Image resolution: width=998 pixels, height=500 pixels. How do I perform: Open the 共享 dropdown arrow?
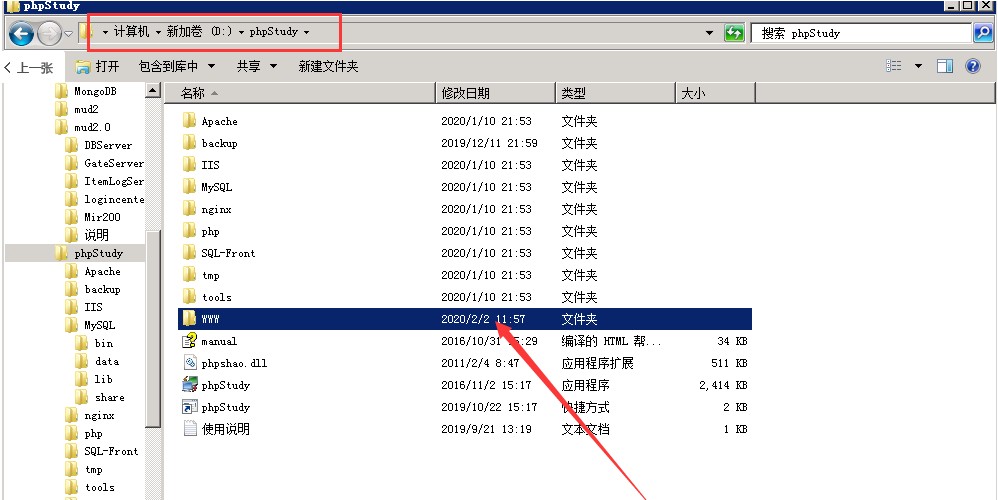pyautogui.click(x=274, y=66)
